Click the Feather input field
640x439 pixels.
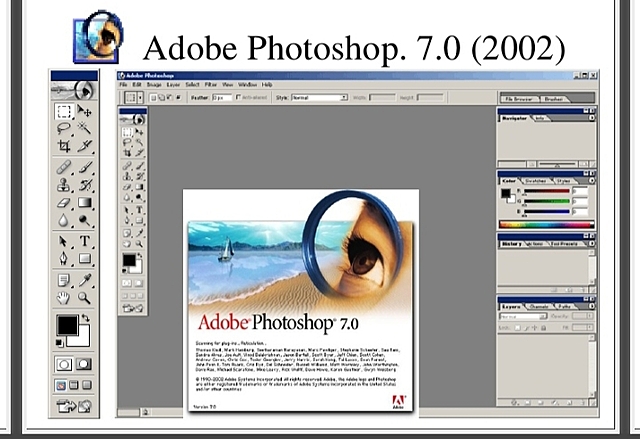(x=222, y=98)
